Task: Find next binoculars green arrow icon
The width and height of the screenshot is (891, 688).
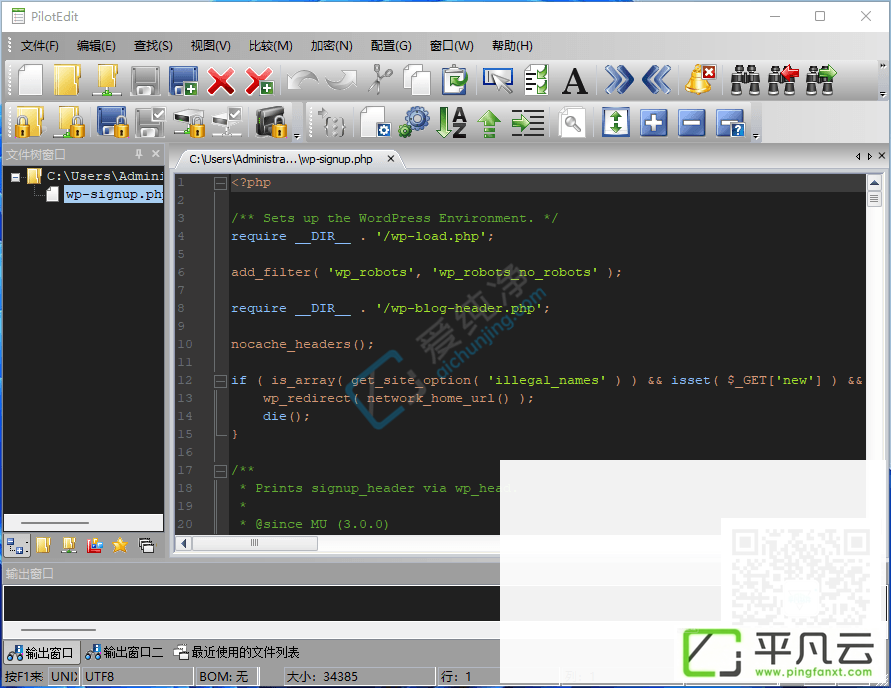Action: pos(821,80)
